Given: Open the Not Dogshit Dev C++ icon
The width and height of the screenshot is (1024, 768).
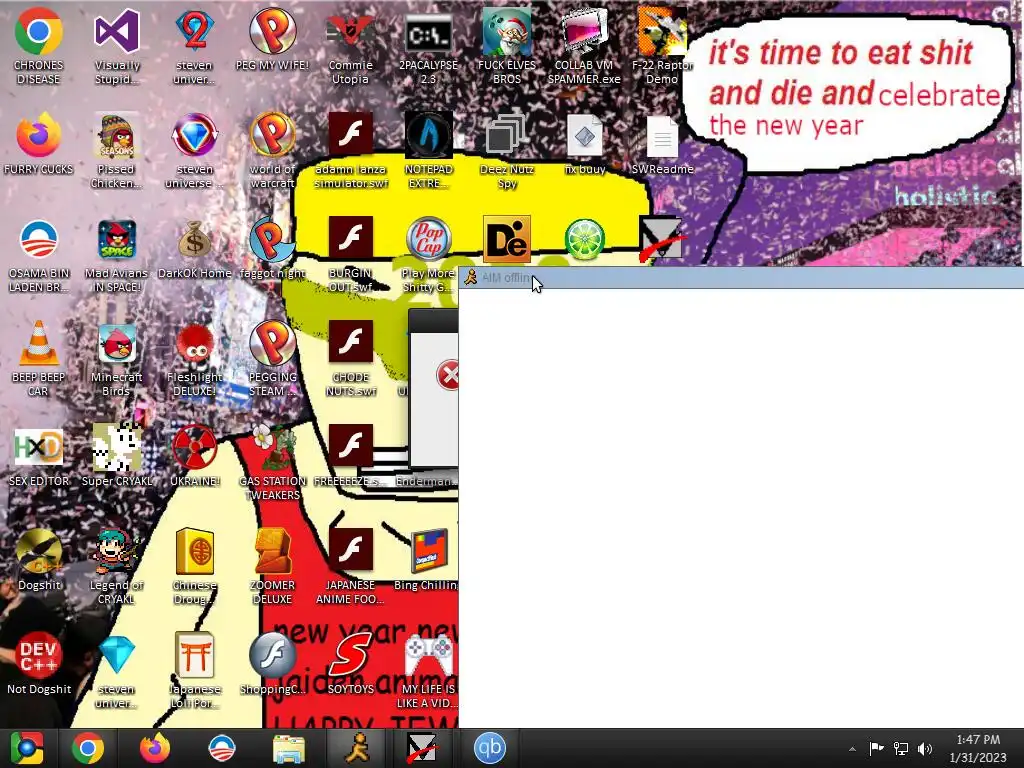Looking at the screenshot, I should pos(39,656).
